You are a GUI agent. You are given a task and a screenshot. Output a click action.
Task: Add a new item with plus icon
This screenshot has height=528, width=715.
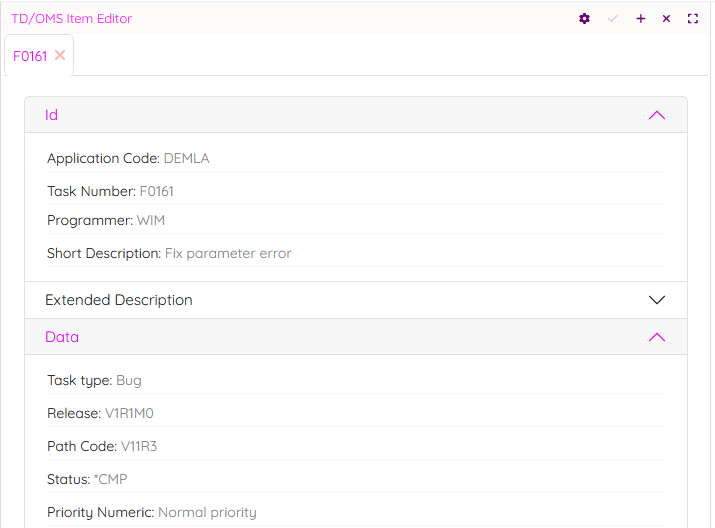pos(641,19)
